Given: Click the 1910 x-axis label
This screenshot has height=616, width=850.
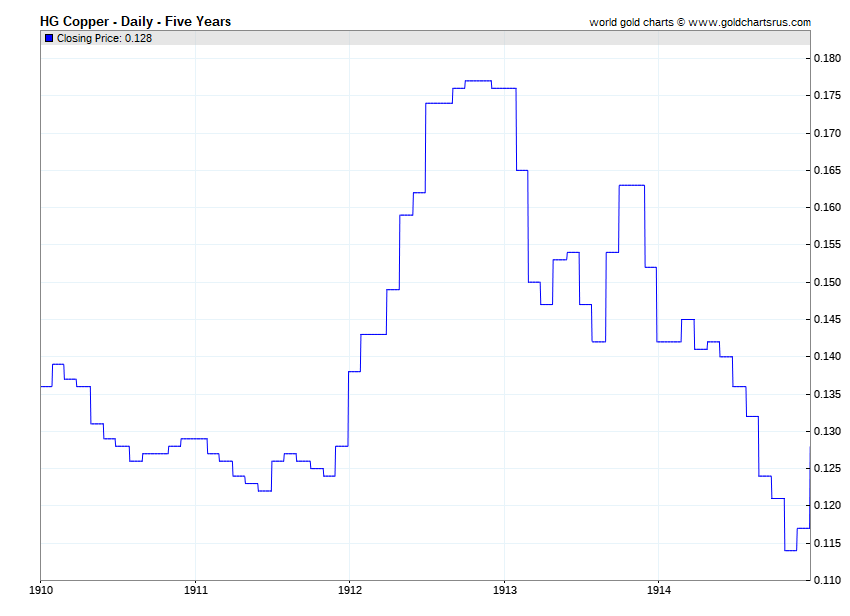Looking at the screenshot, I should pyautogui.click(x=41, y=590).
